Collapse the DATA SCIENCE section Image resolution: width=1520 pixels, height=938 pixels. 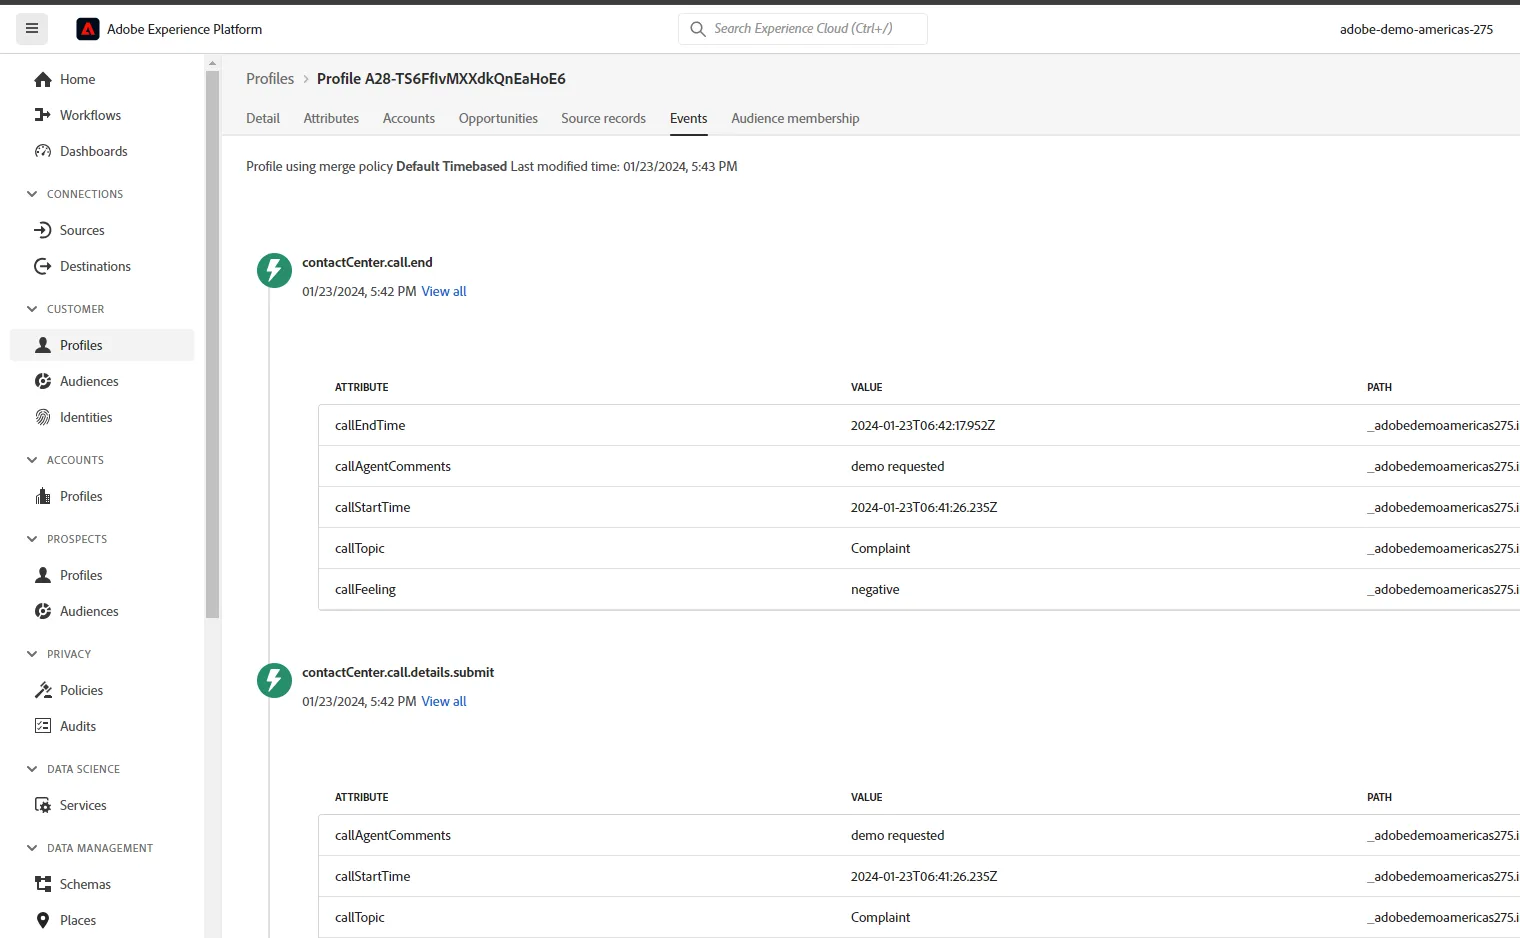point(32,769)
